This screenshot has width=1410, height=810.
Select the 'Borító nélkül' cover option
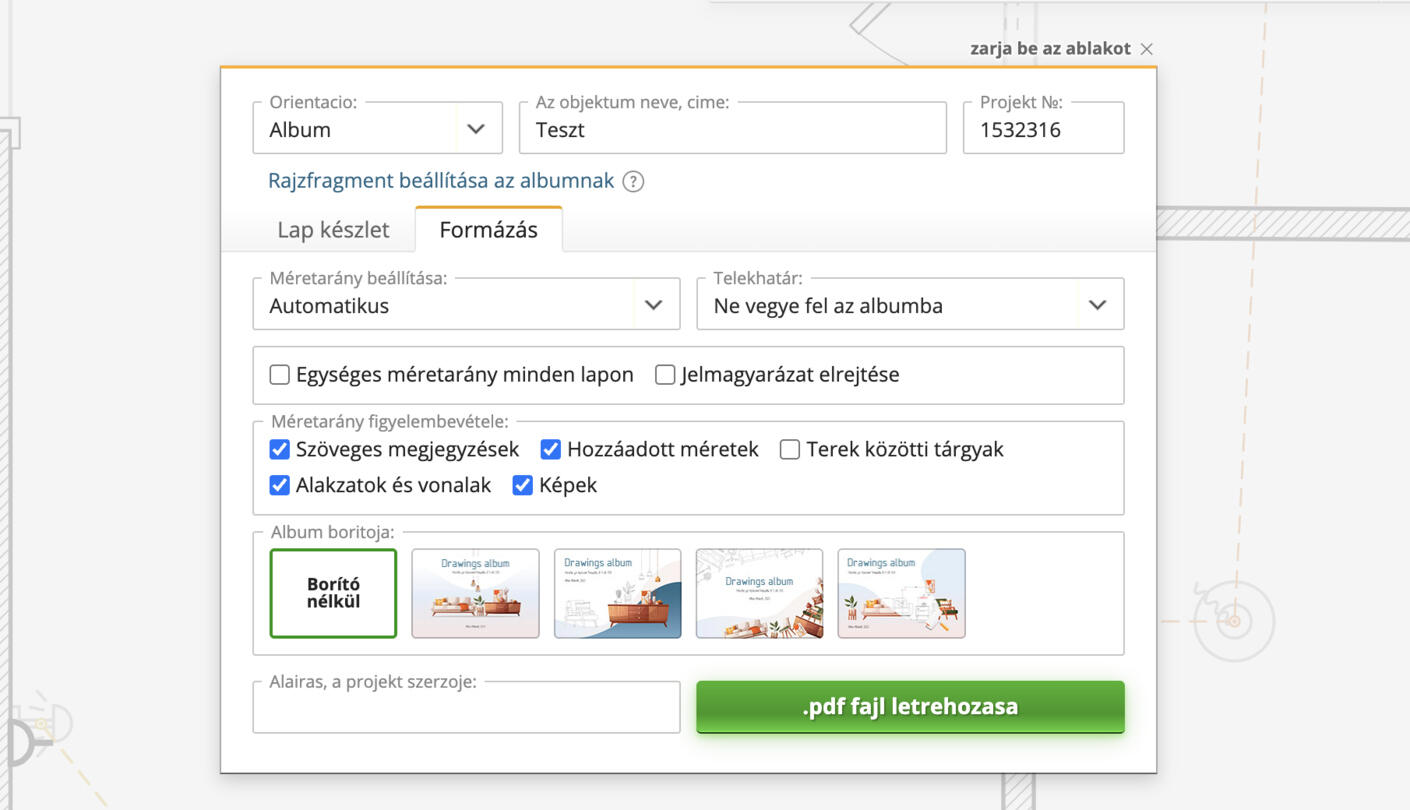[x=333, y=593]
